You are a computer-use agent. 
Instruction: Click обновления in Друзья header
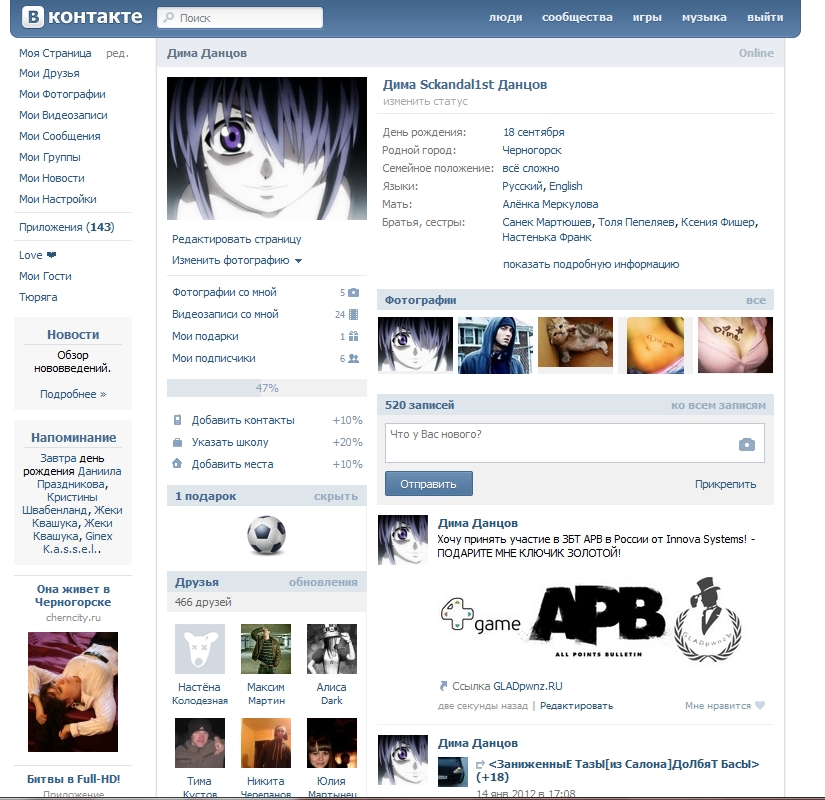[323, 582]
